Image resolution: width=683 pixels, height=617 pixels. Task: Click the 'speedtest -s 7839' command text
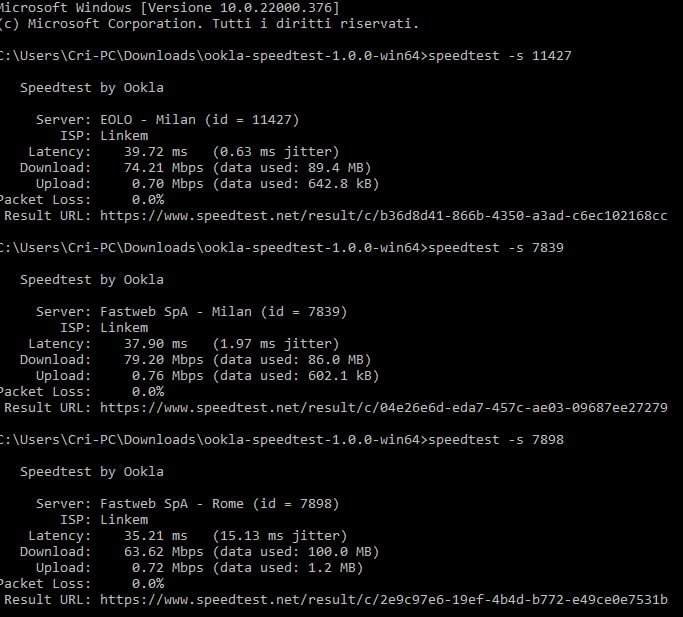tap(495, 247)
